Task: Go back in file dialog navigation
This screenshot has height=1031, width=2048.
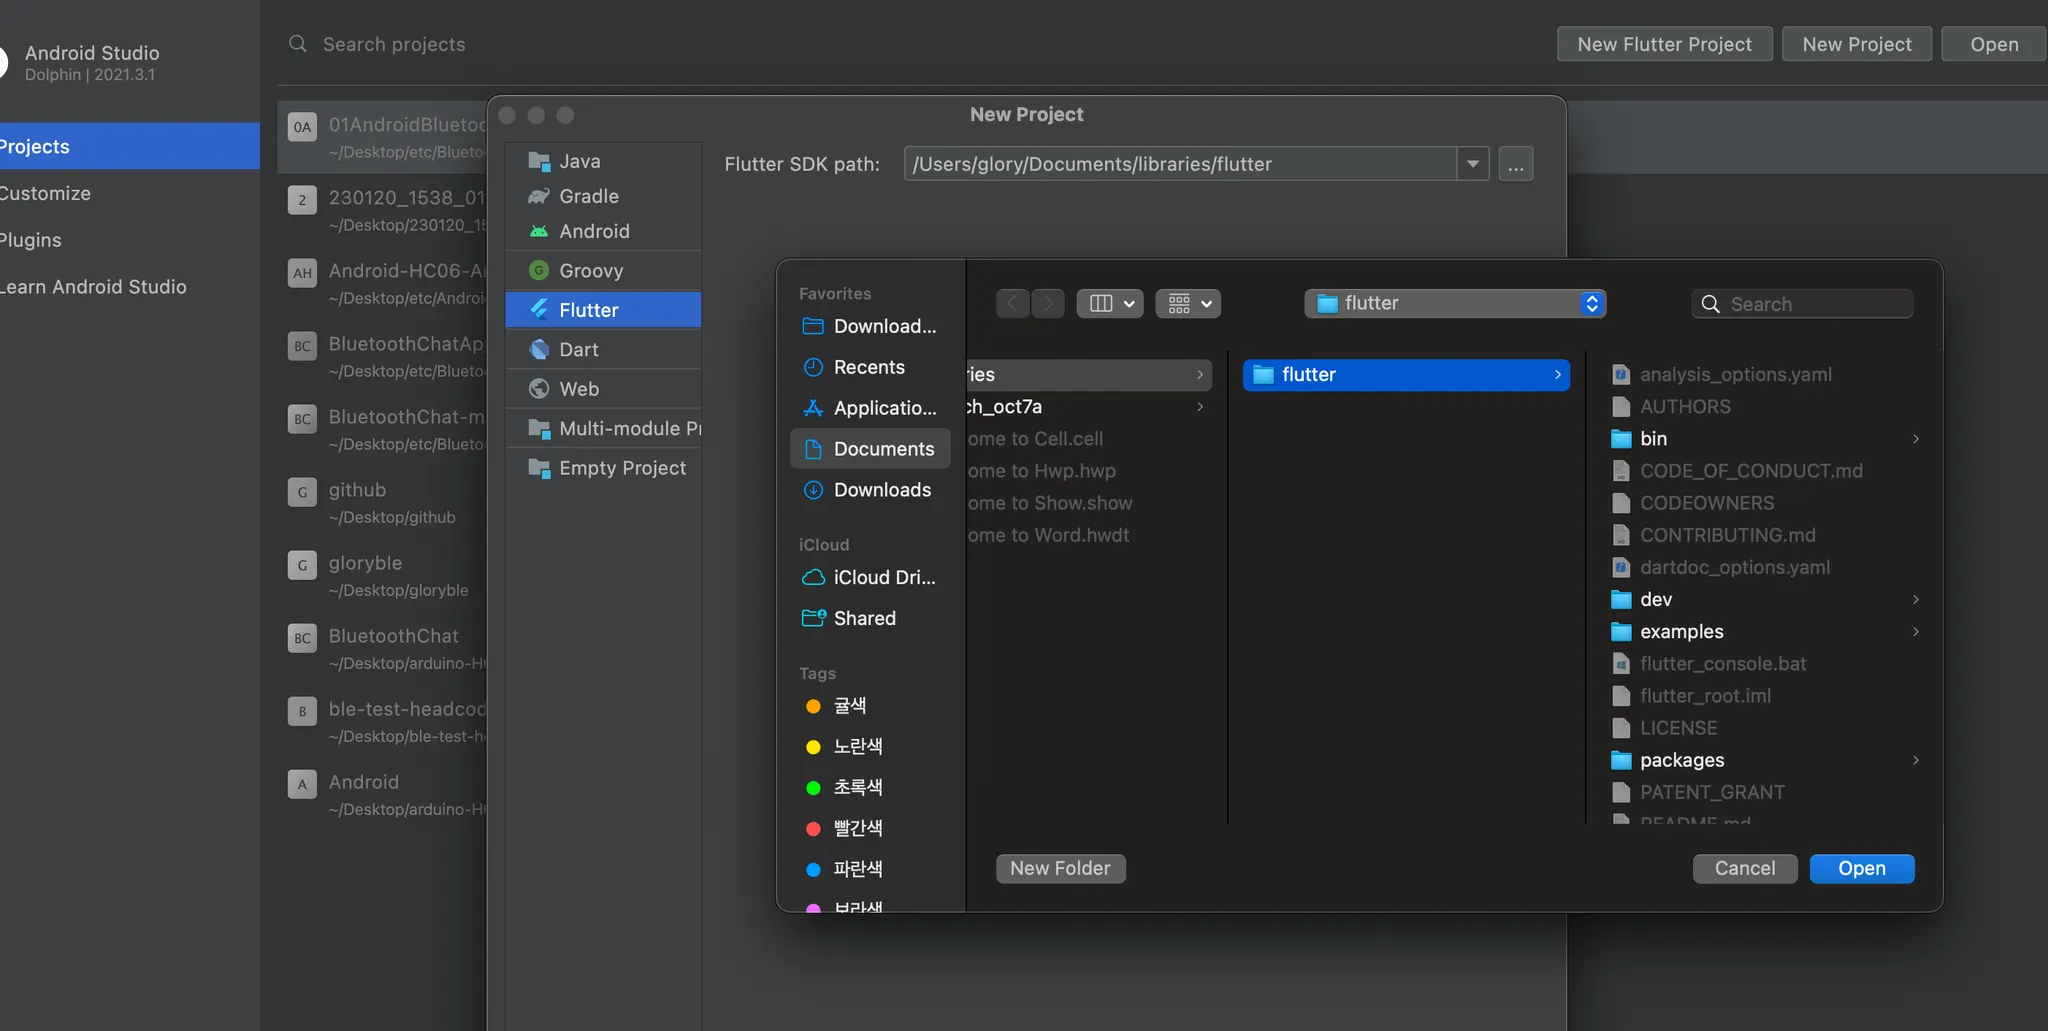Action: point(1013,303)
